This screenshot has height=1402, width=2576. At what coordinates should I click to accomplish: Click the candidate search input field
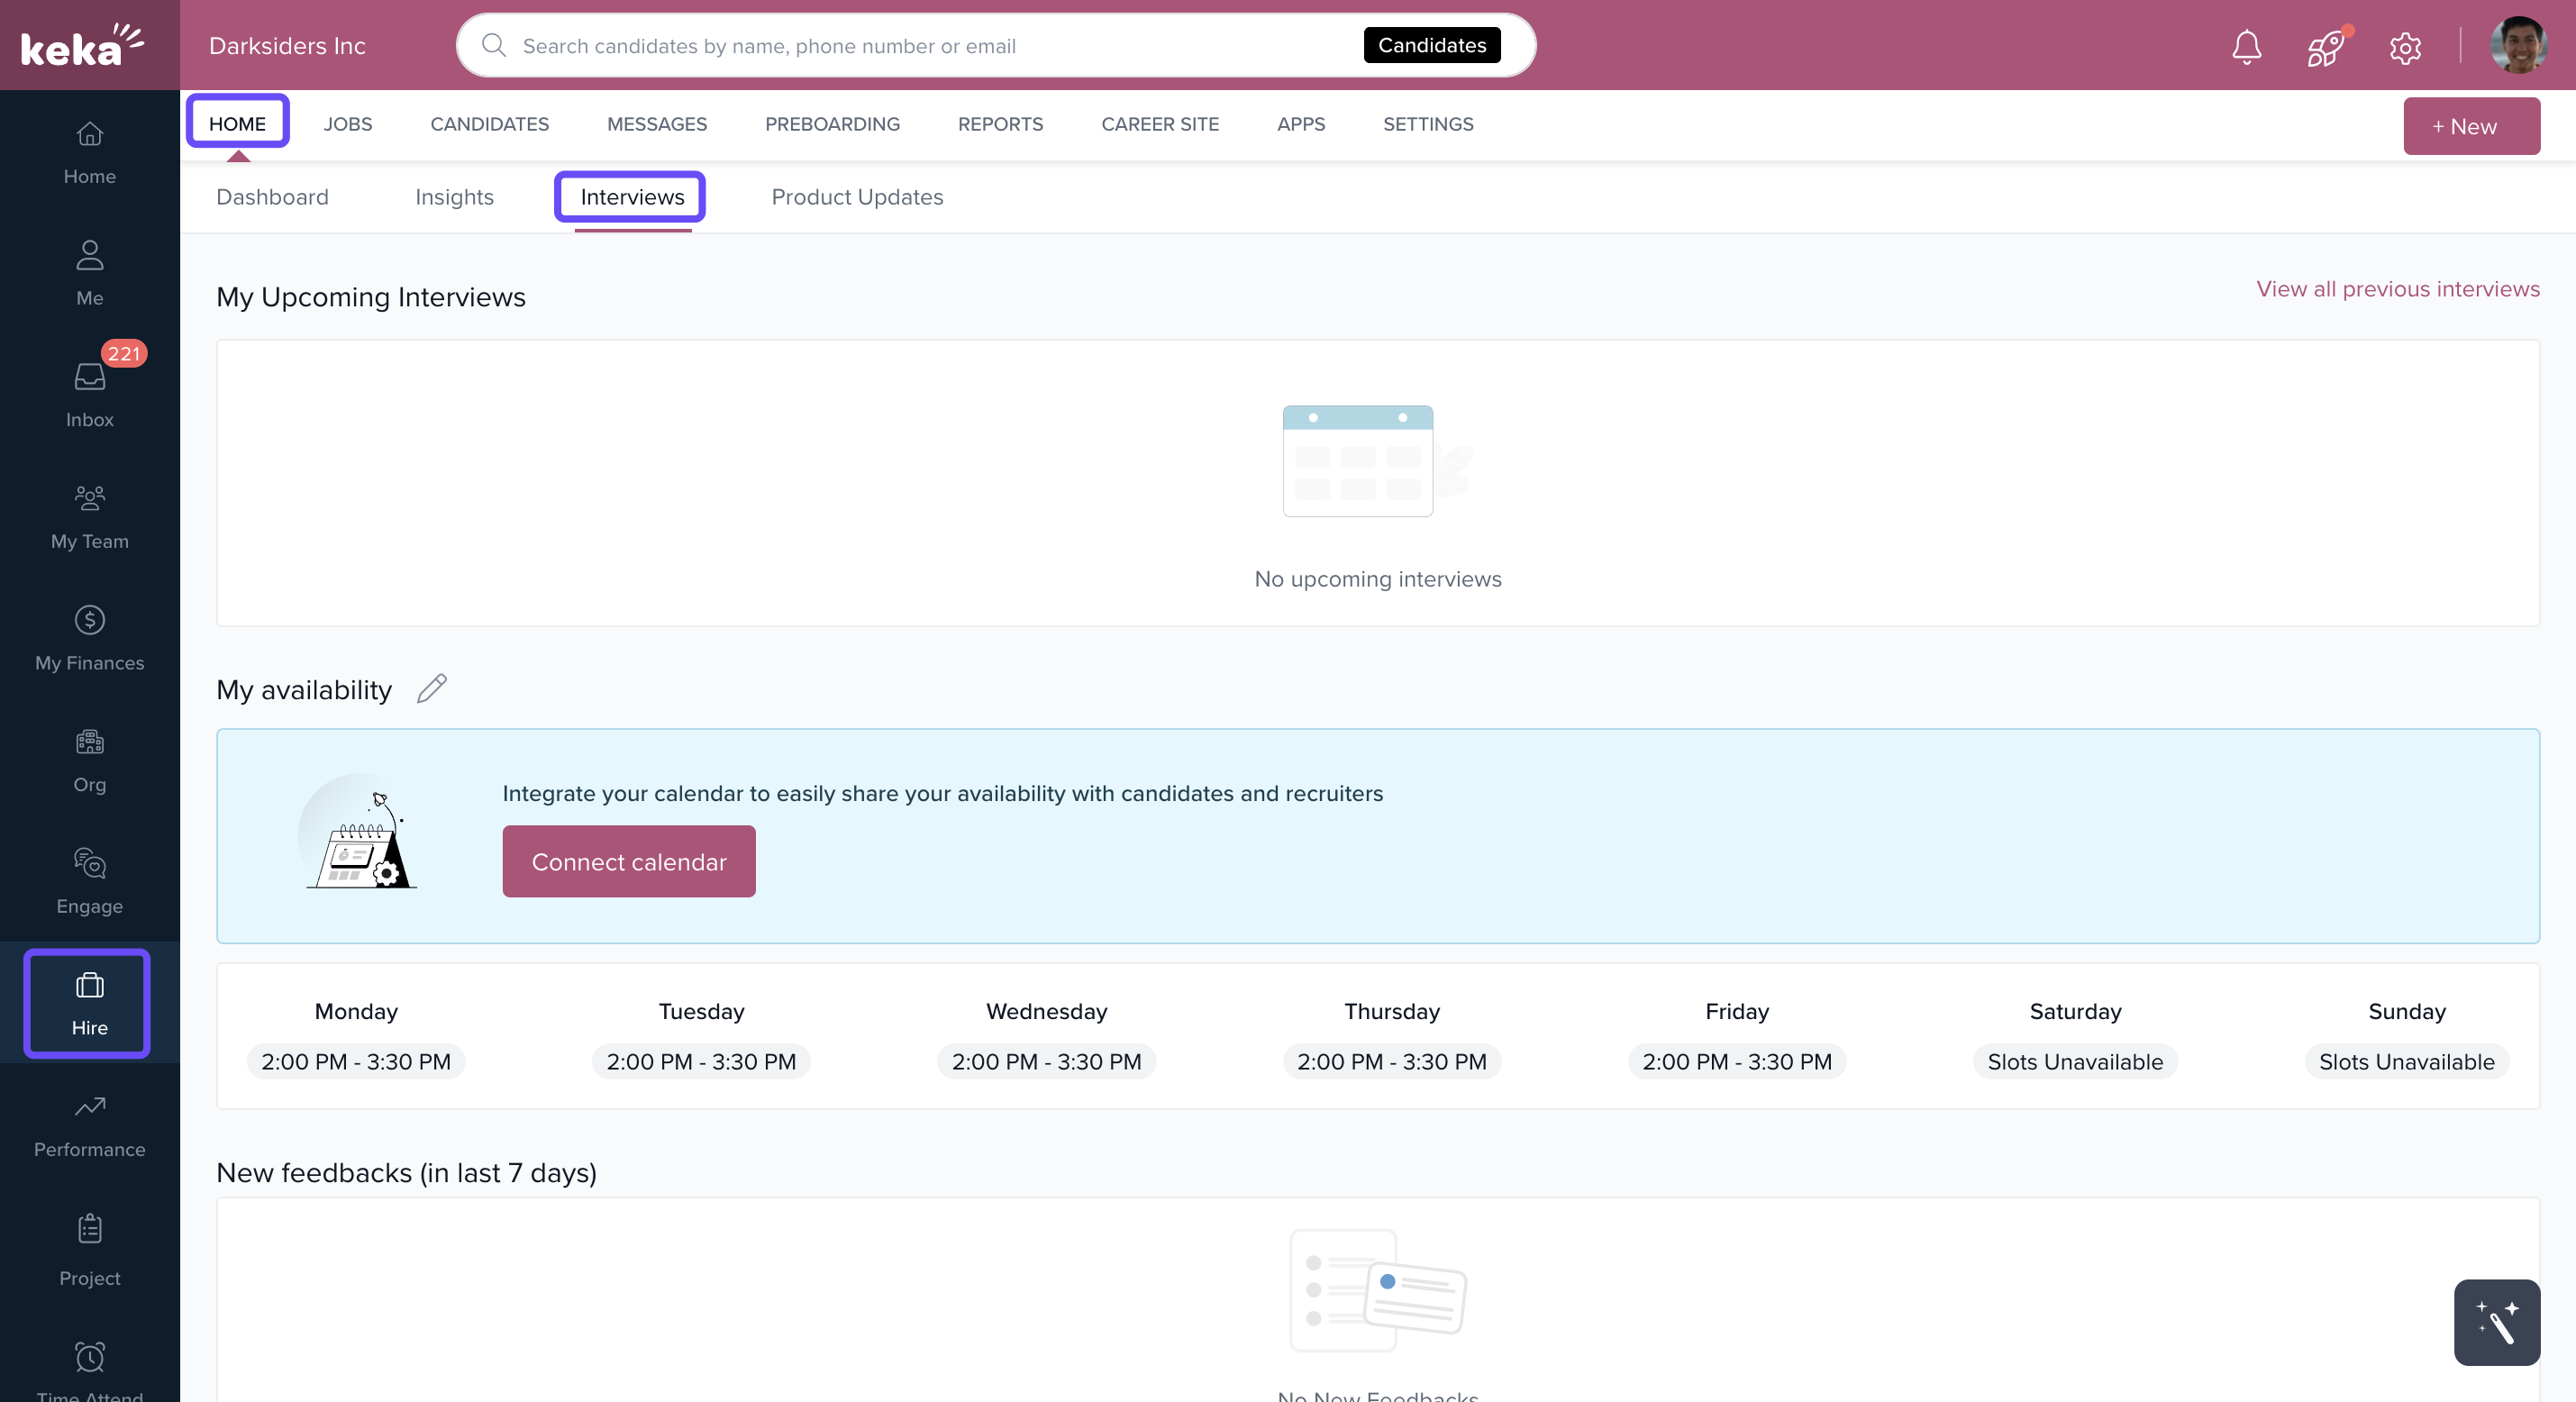[930, 46]
